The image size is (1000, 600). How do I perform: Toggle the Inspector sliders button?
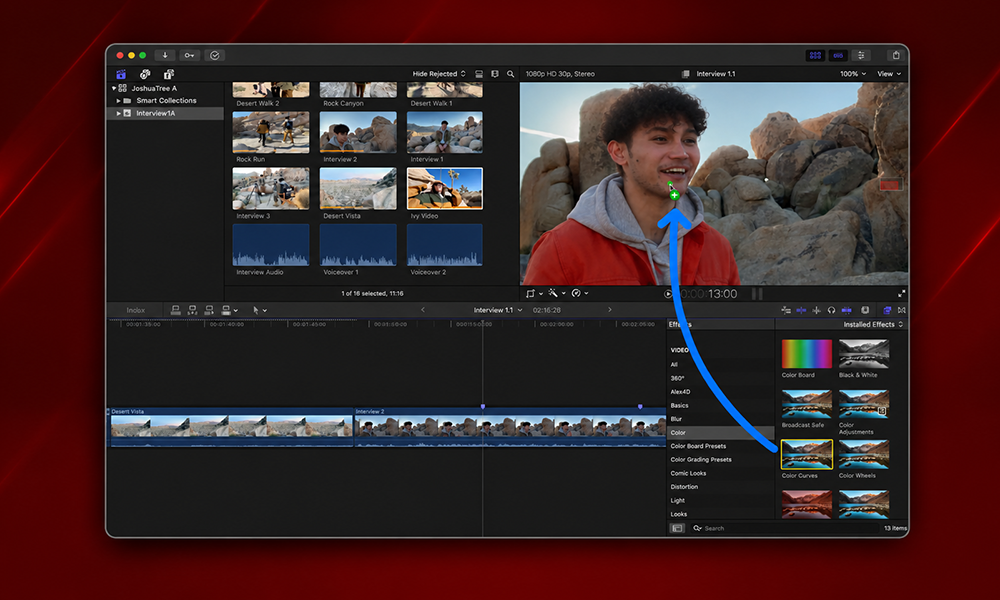tap(861, 55)
